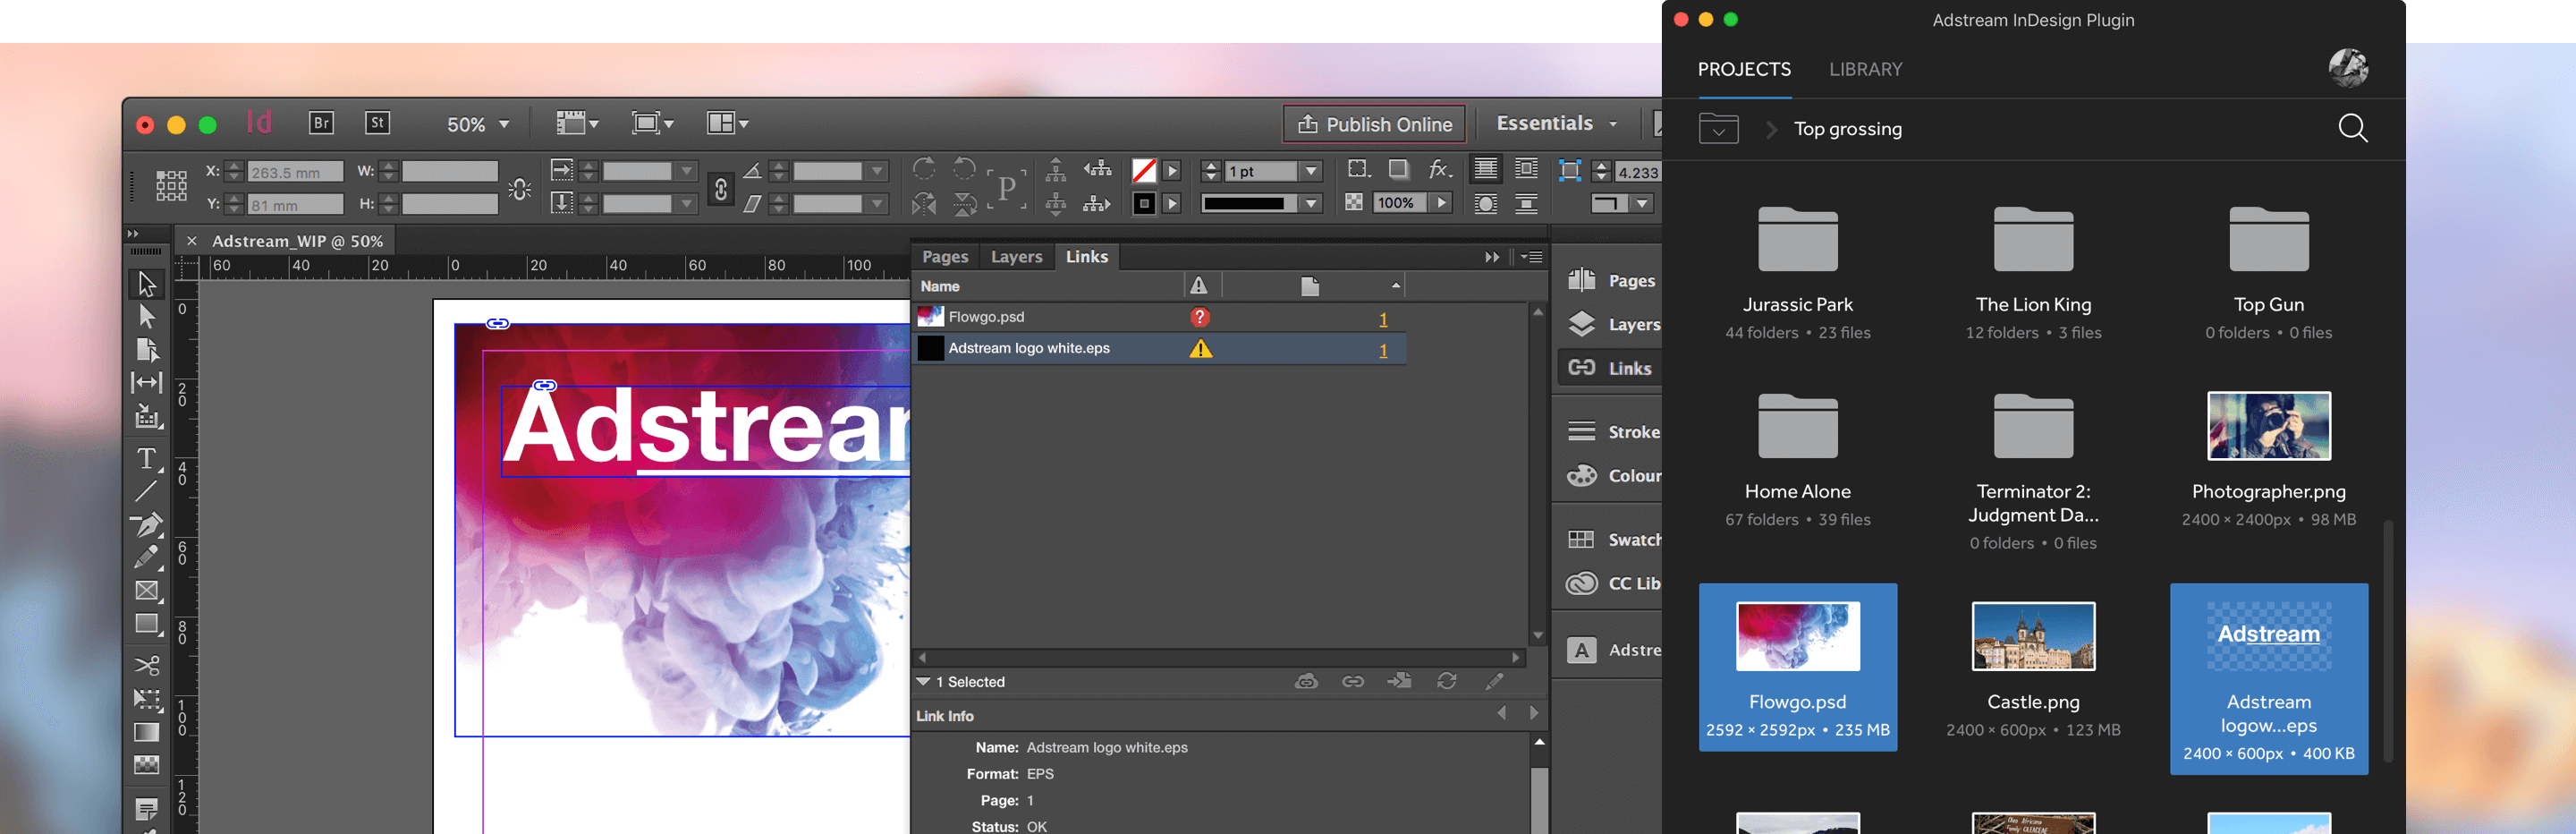
Task: Open Links panel flyout menu
Action: click(x=1531, y=257)
